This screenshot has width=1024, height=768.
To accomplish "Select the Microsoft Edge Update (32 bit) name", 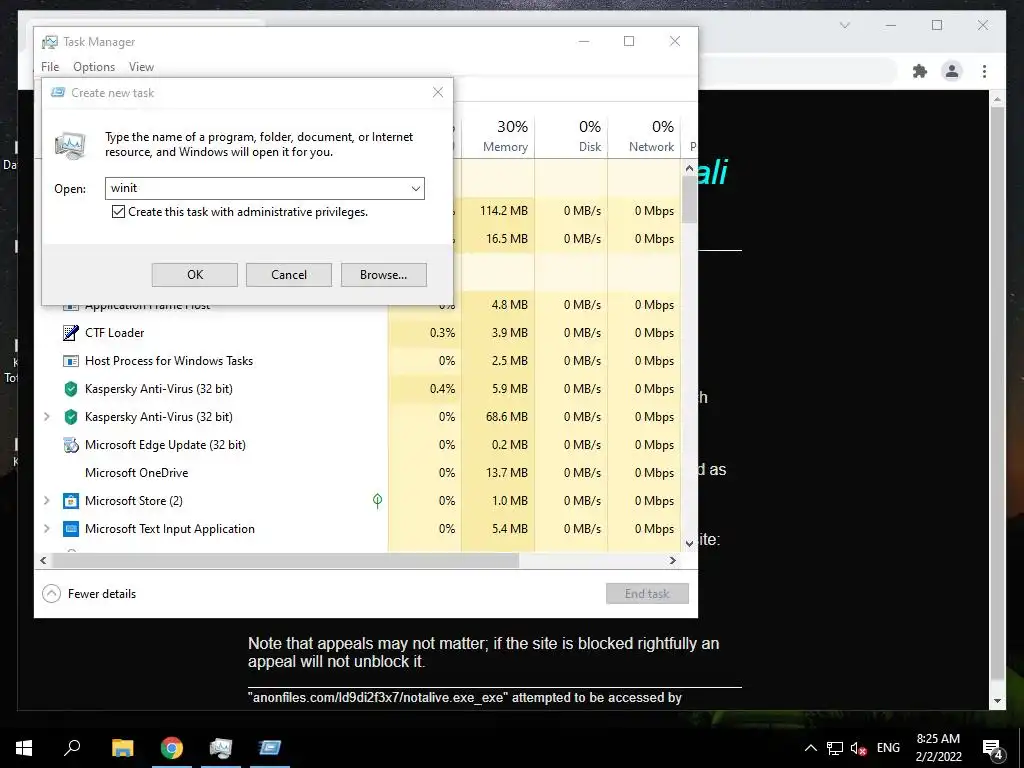I will coord(165,445).
